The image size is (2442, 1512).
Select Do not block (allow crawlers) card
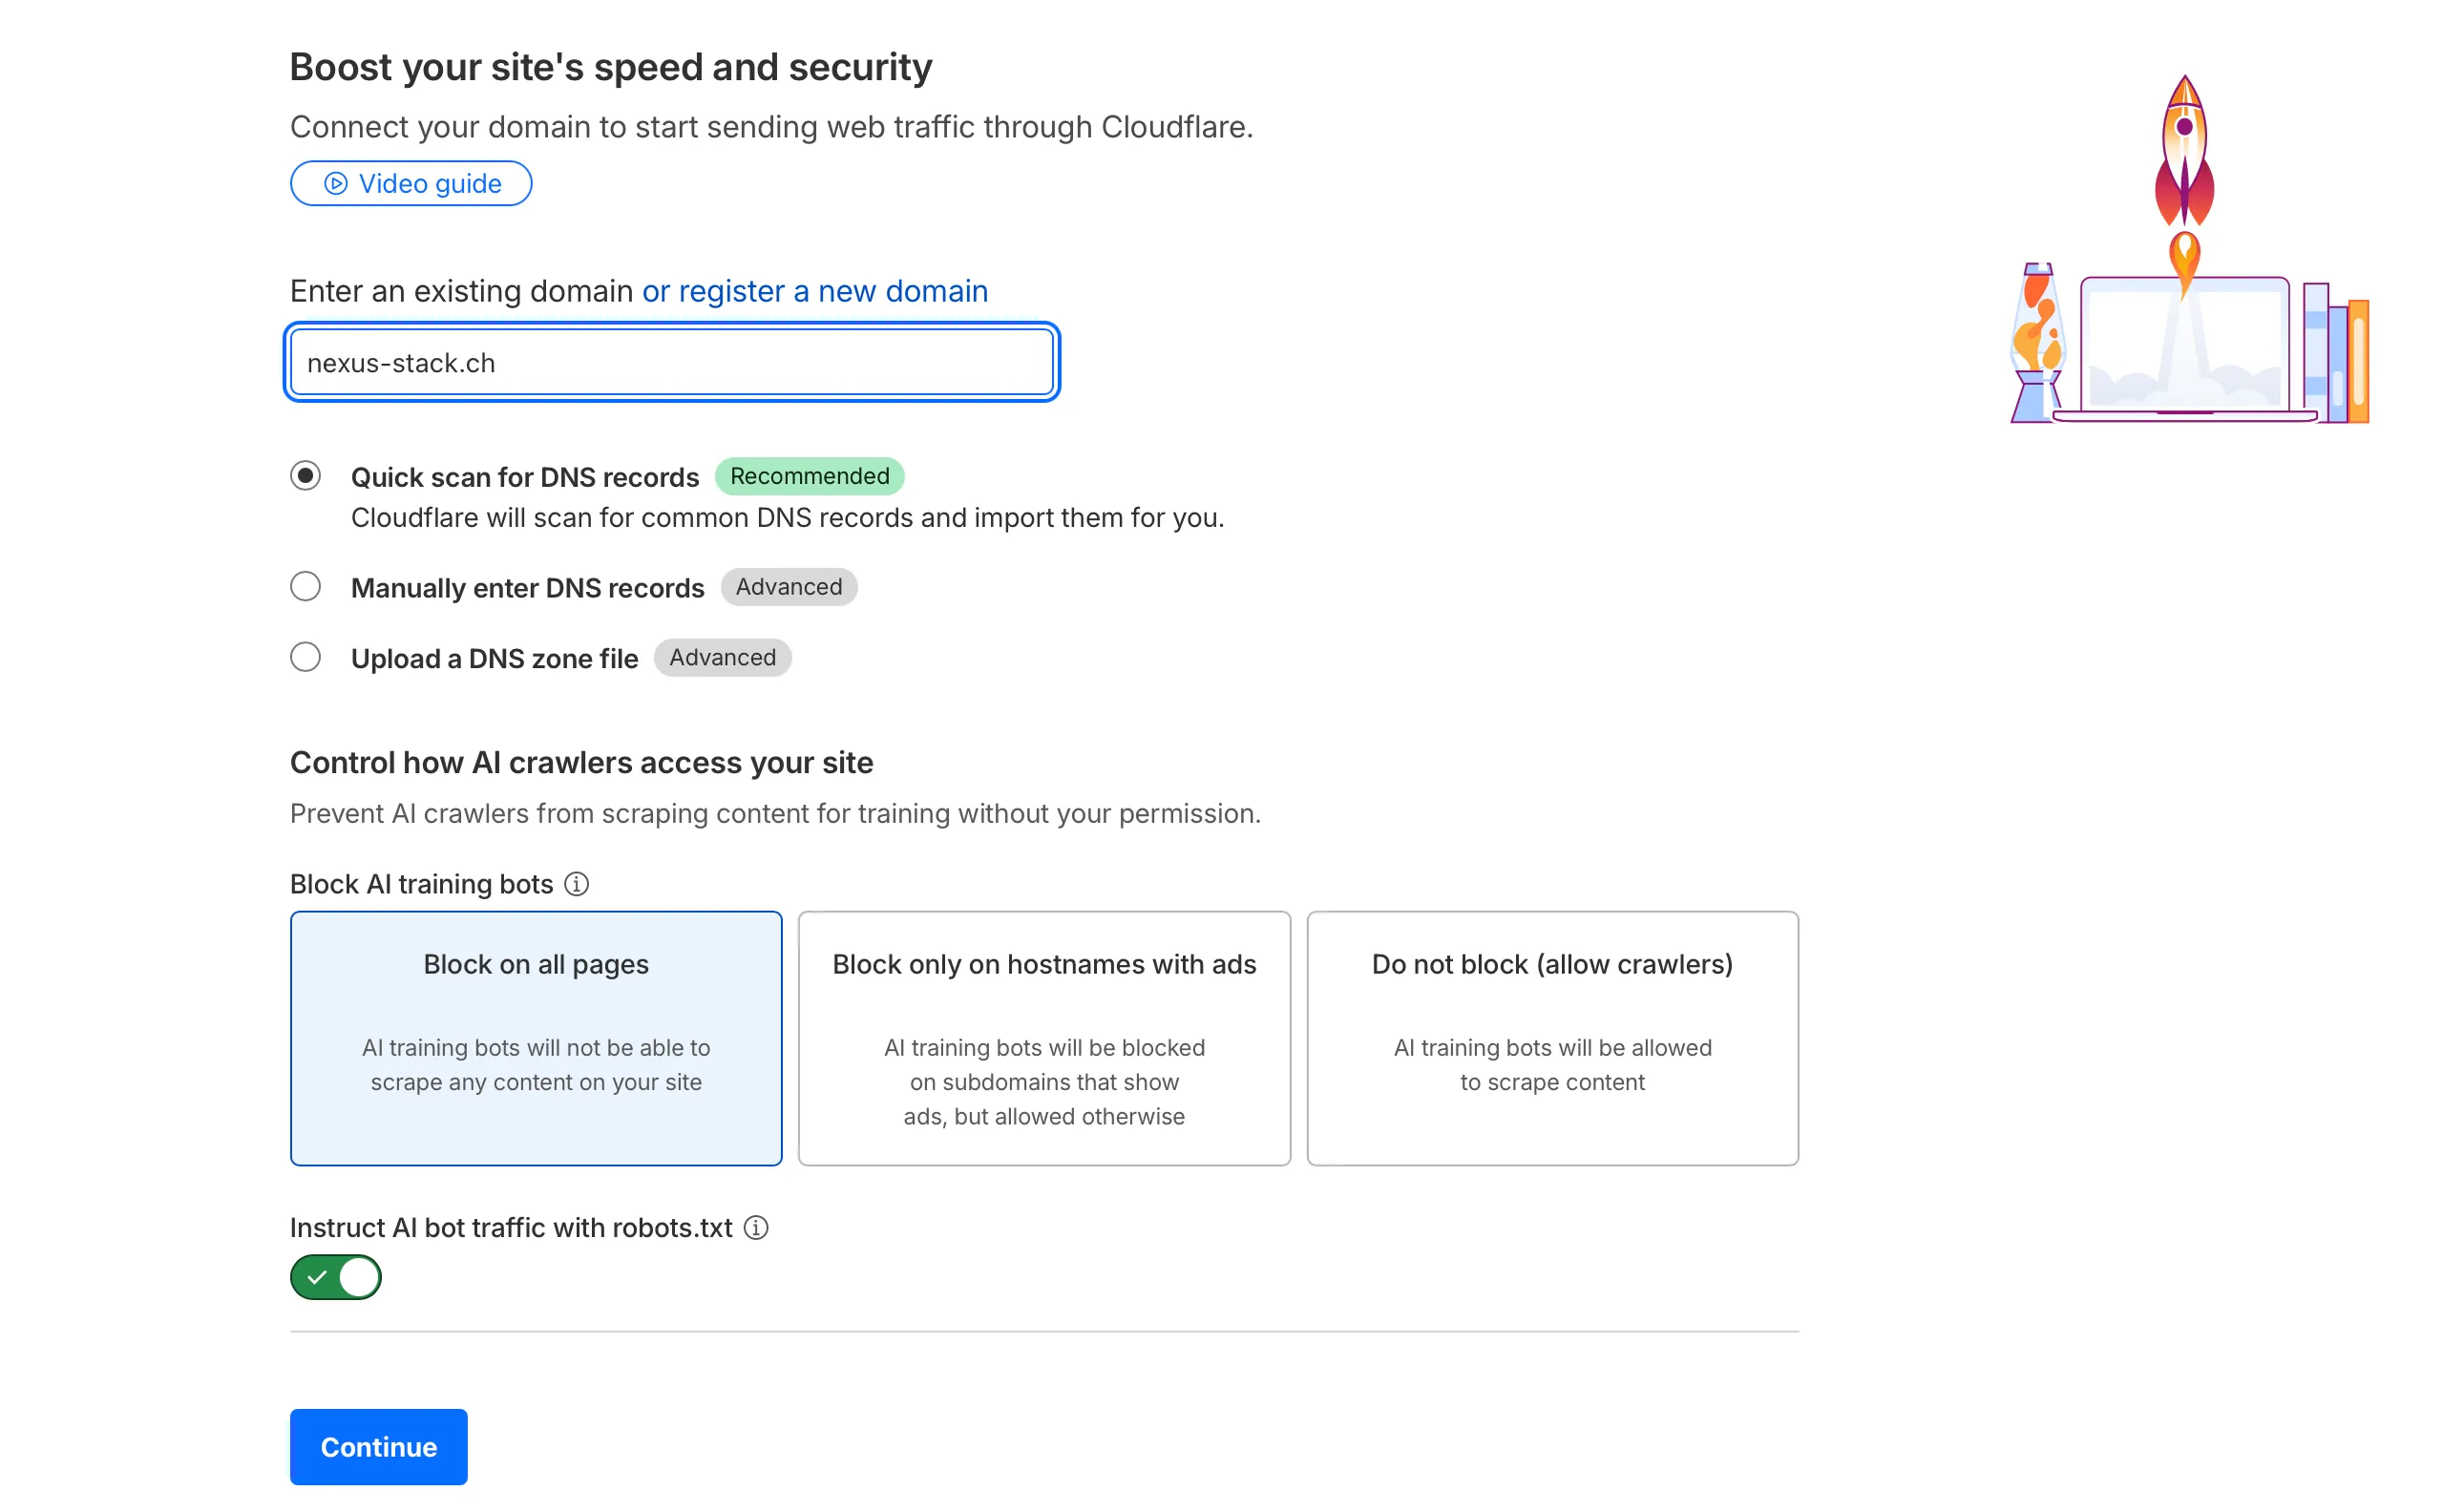(1552, 1037)
